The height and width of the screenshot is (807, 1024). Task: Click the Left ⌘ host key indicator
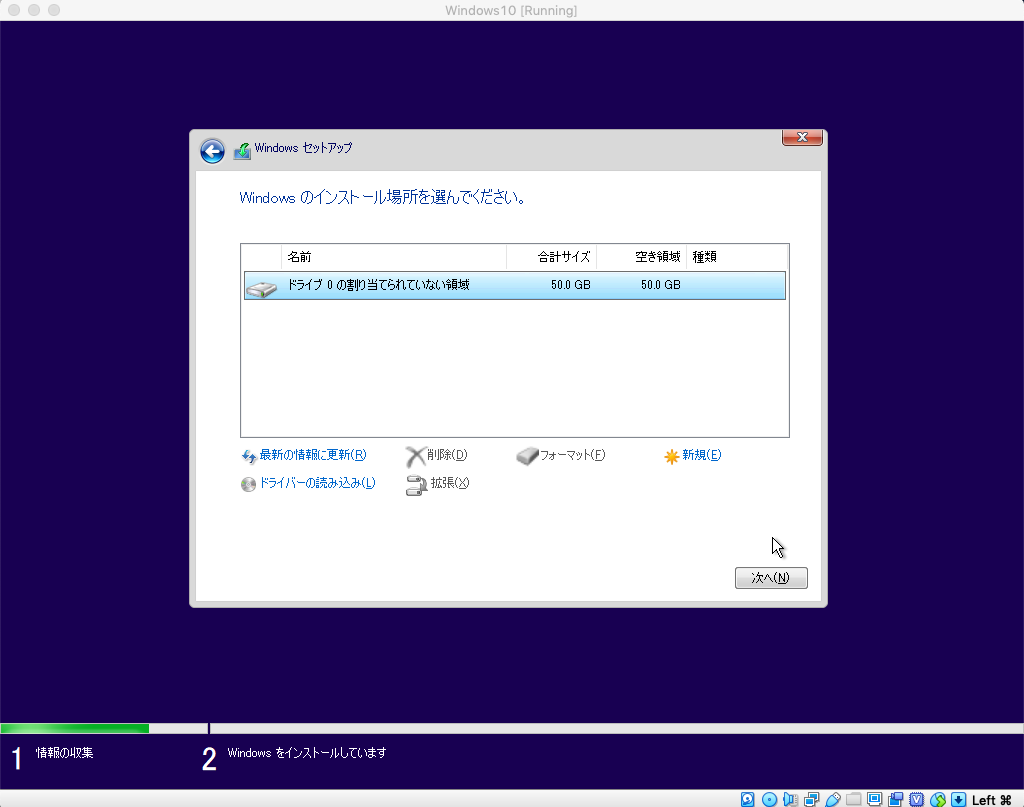tap(991, 800)
